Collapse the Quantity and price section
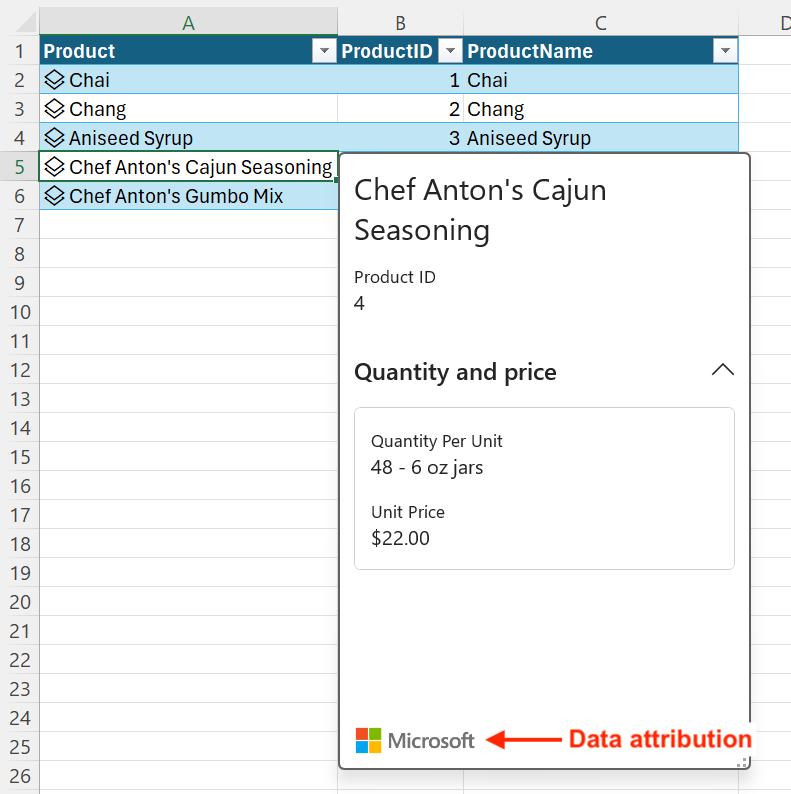 [x=723, y=370]
